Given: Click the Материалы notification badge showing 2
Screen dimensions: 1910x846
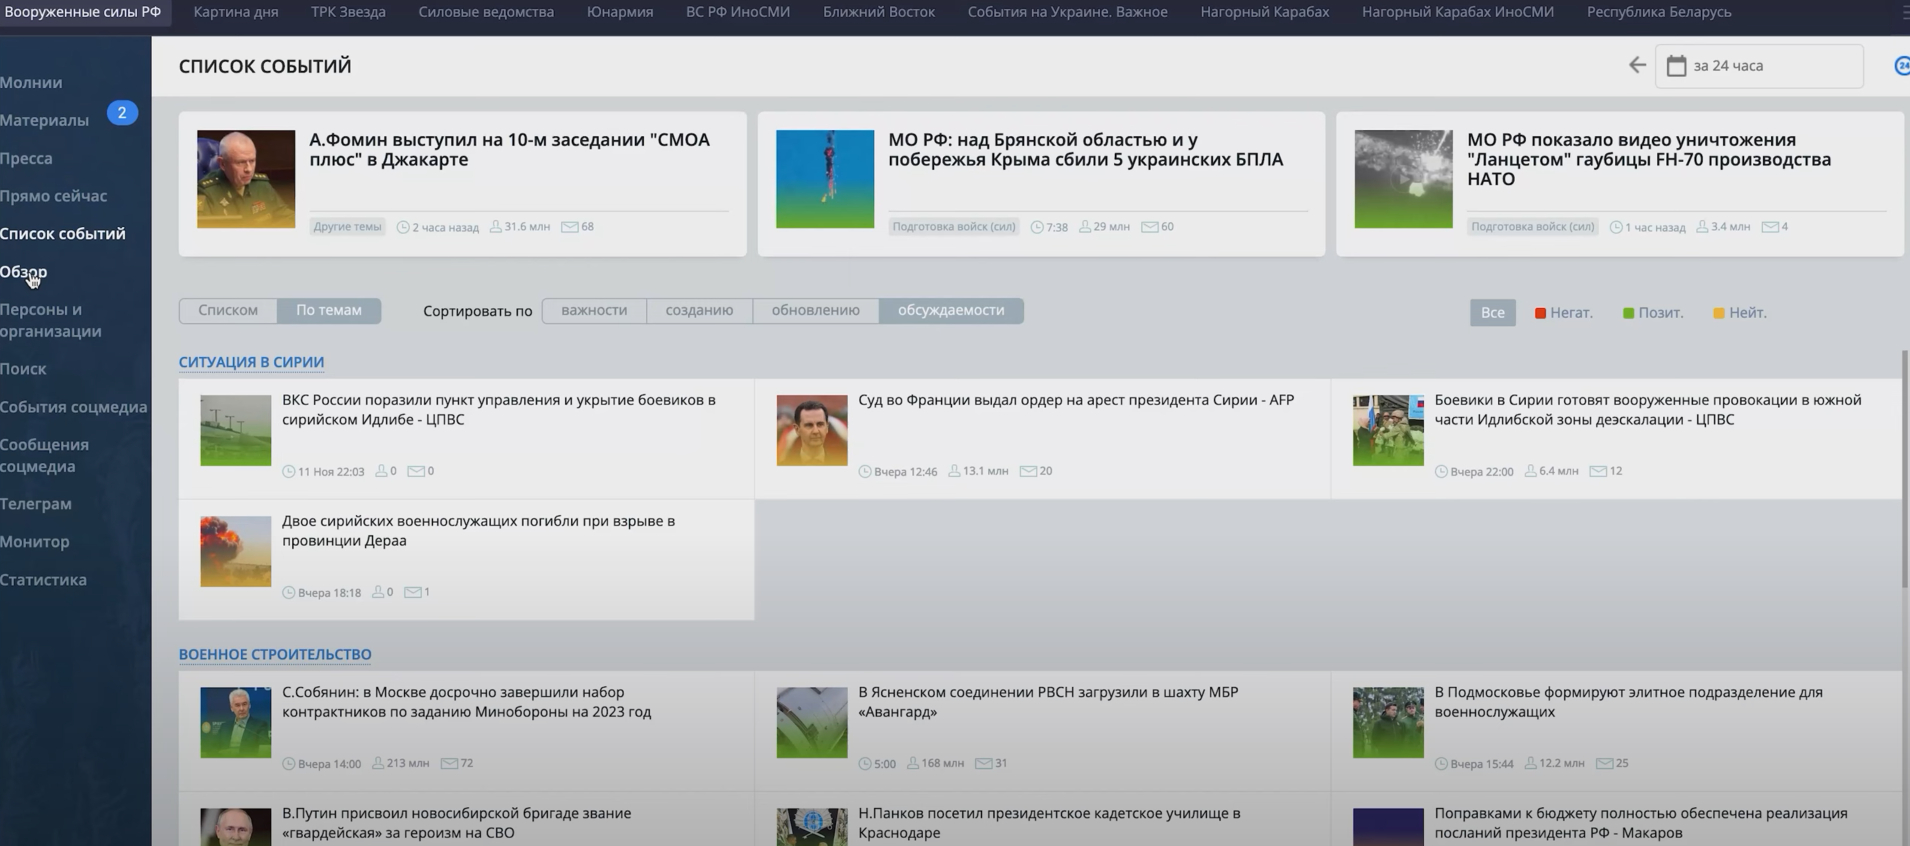Looking at the screenshot, I should [x=122, y=113].
